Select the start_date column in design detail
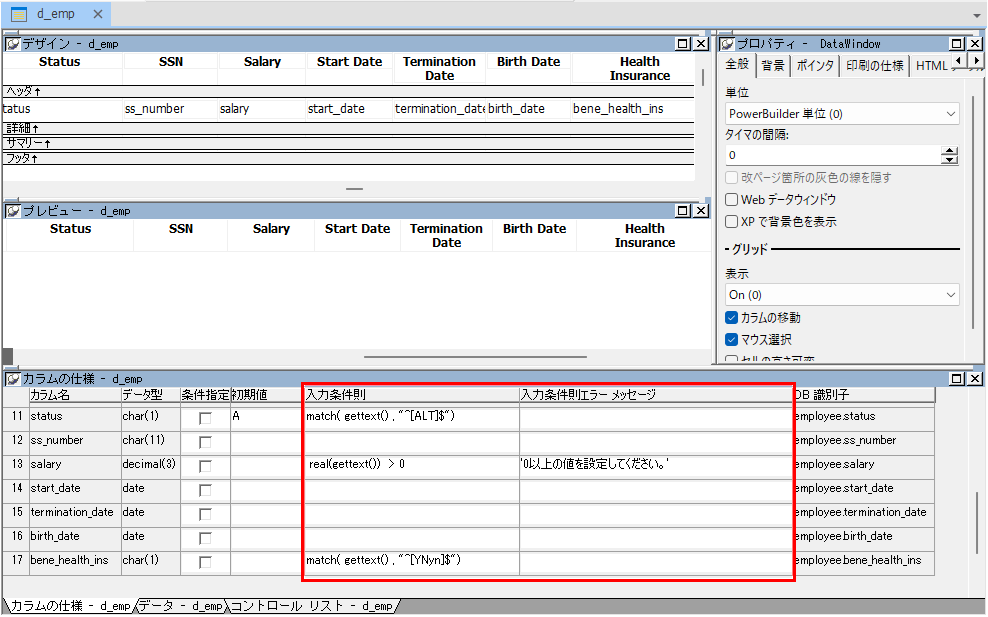This screenshot has width=988, height=617. pos(349,109)
